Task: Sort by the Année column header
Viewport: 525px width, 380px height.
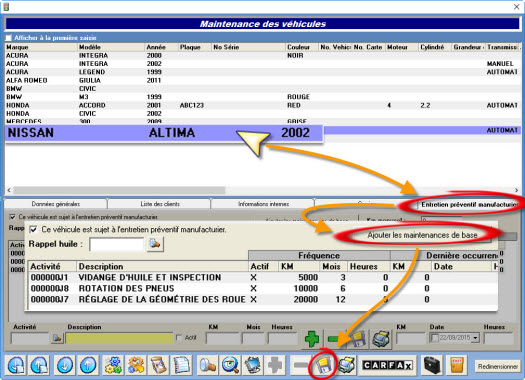Action: (x=161, y=47)
